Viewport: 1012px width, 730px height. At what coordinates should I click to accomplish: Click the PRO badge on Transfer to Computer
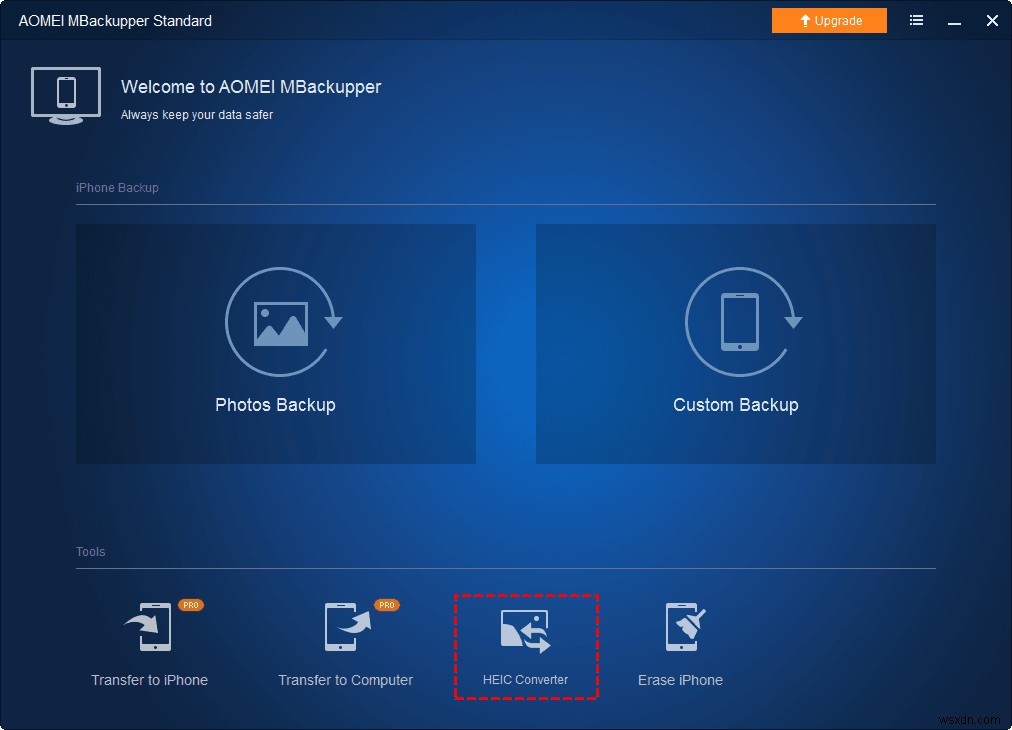pos(386,605)
